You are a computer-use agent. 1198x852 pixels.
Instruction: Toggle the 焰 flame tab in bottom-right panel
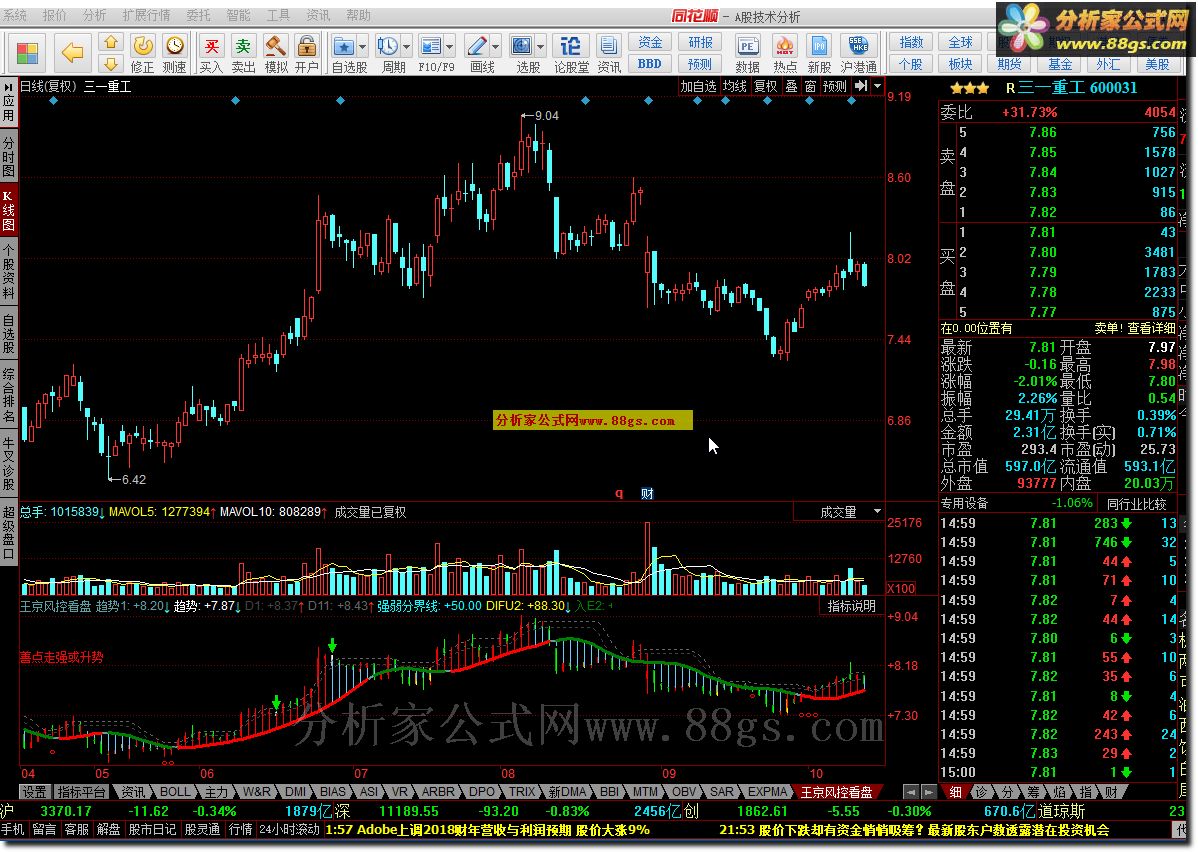point(1059,792)
